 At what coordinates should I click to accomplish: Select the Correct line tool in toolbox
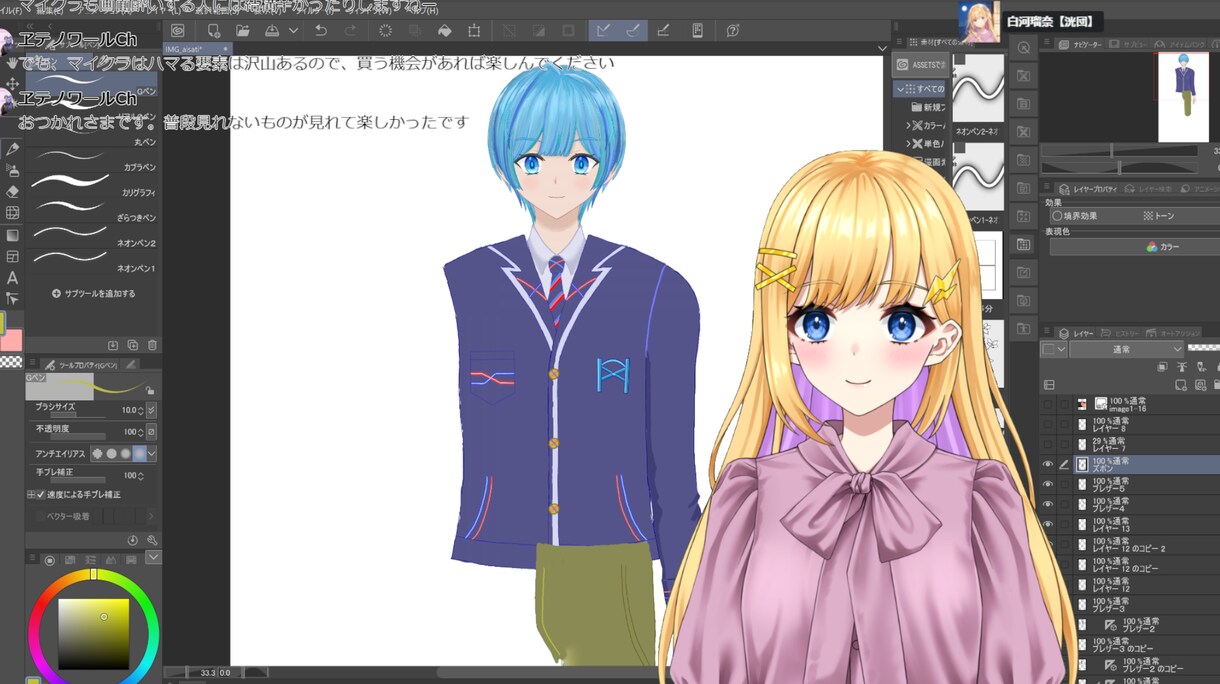click(x=12, y=299)
